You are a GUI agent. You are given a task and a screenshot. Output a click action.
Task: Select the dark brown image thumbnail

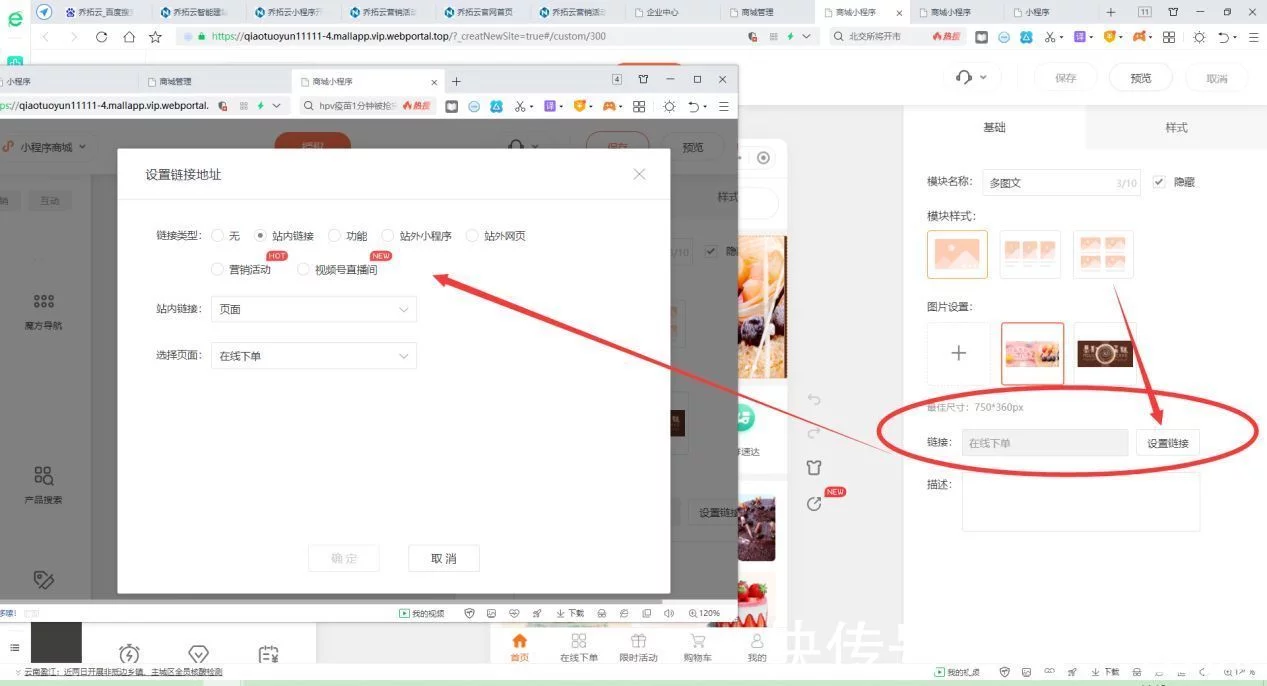(1105, 353)
